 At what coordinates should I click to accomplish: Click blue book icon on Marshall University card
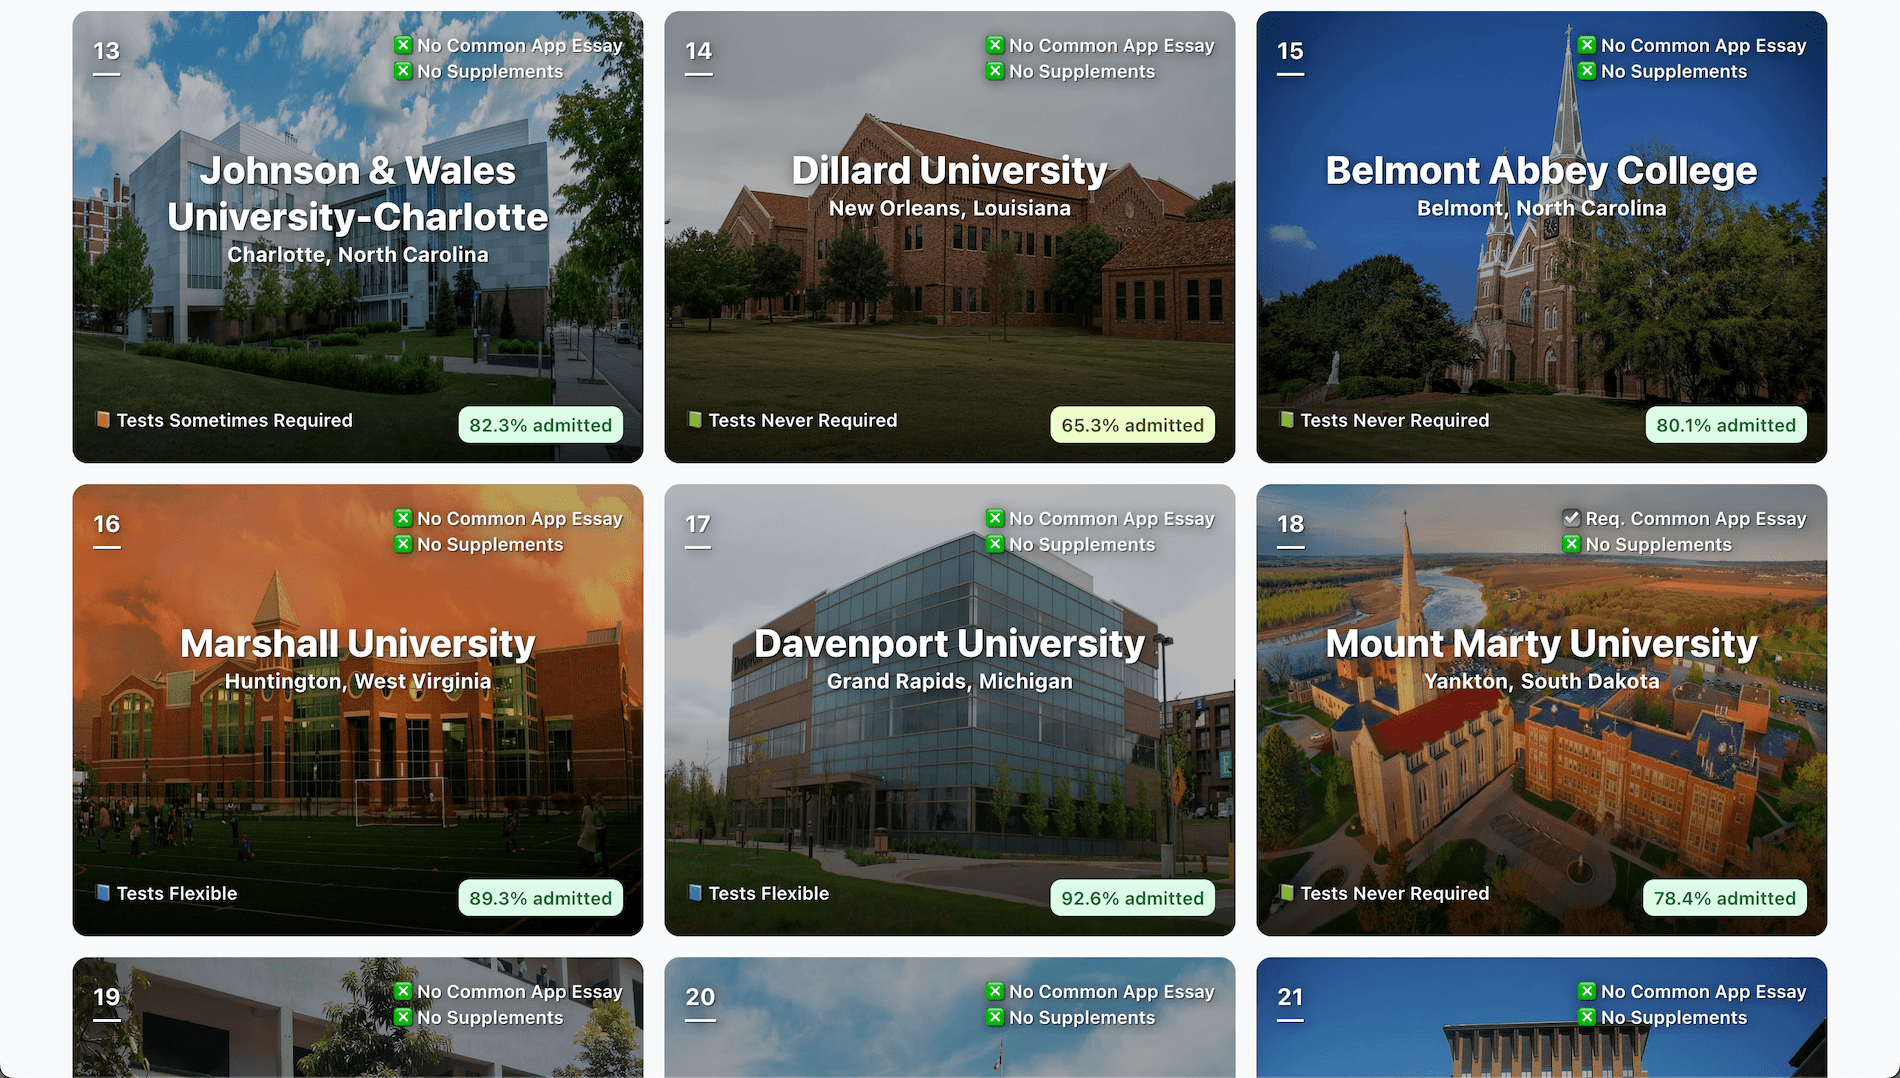point(102,893)
